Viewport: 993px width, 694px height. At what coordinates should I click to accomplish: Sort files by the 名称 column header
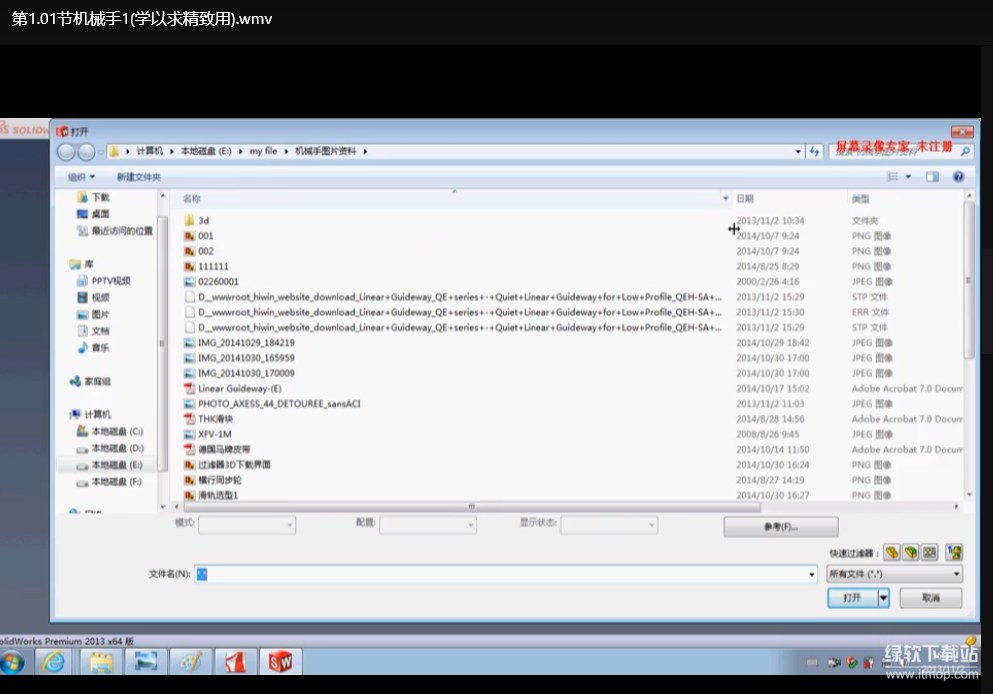click(192, 199)
